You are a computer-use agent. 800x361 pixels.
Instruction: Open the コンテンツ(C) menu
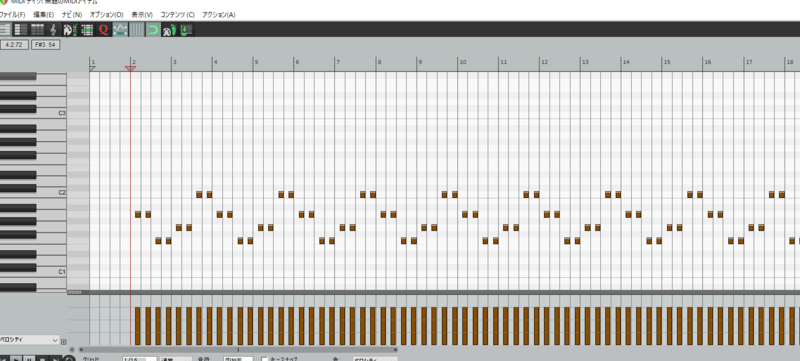178,15
